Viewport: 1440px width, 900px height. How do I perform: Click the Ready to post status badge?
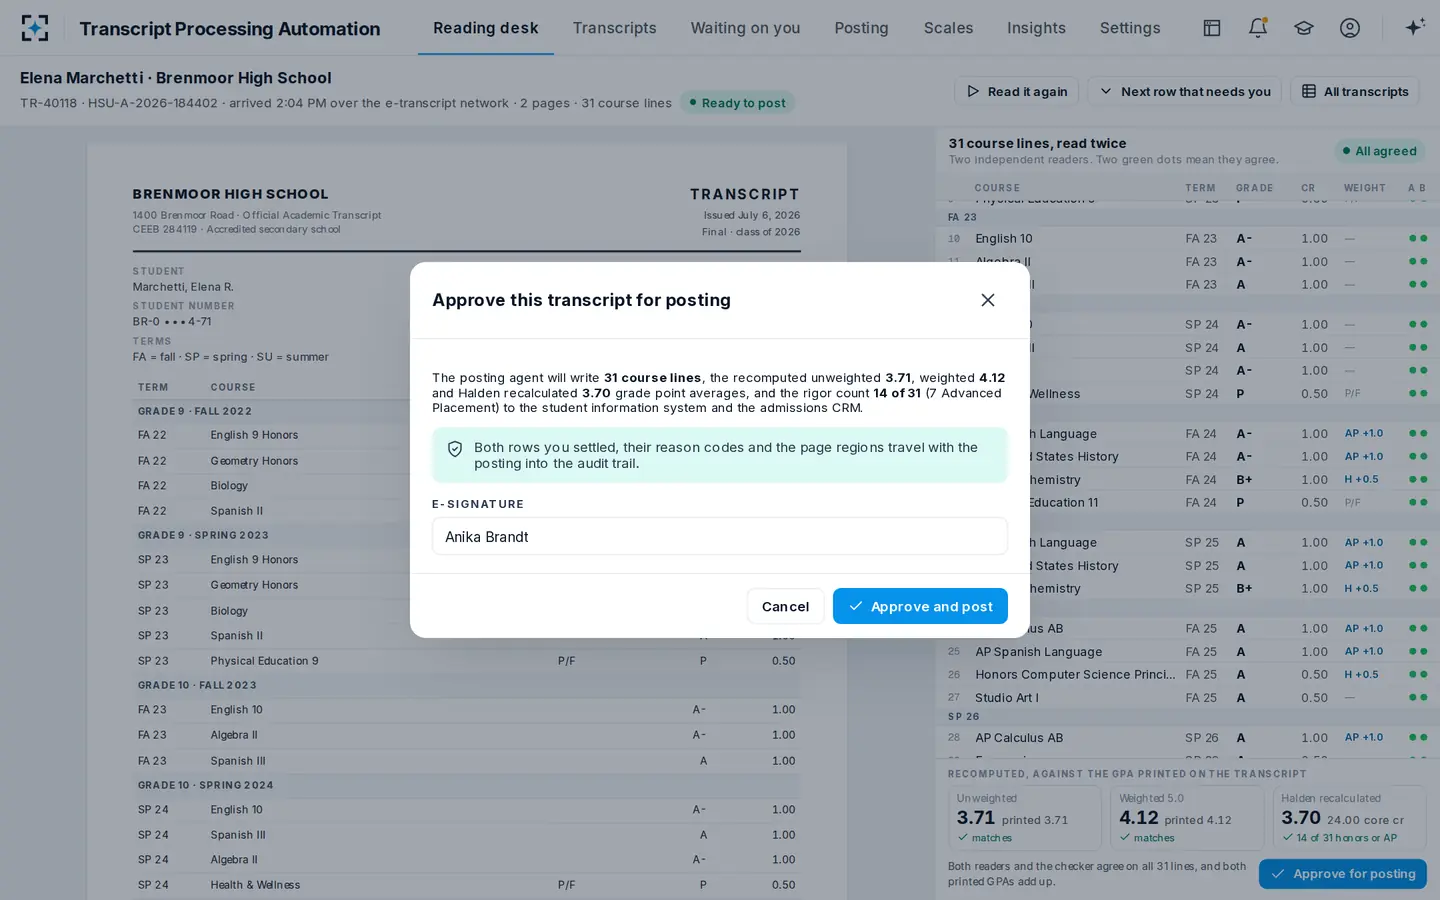[x=737, y=102]
